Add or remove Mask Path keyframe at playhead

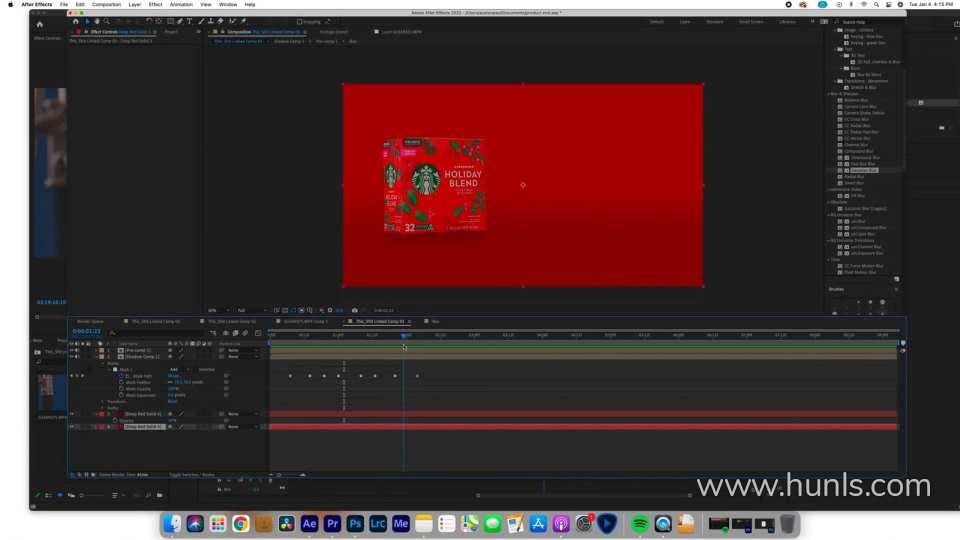(77, 376)
